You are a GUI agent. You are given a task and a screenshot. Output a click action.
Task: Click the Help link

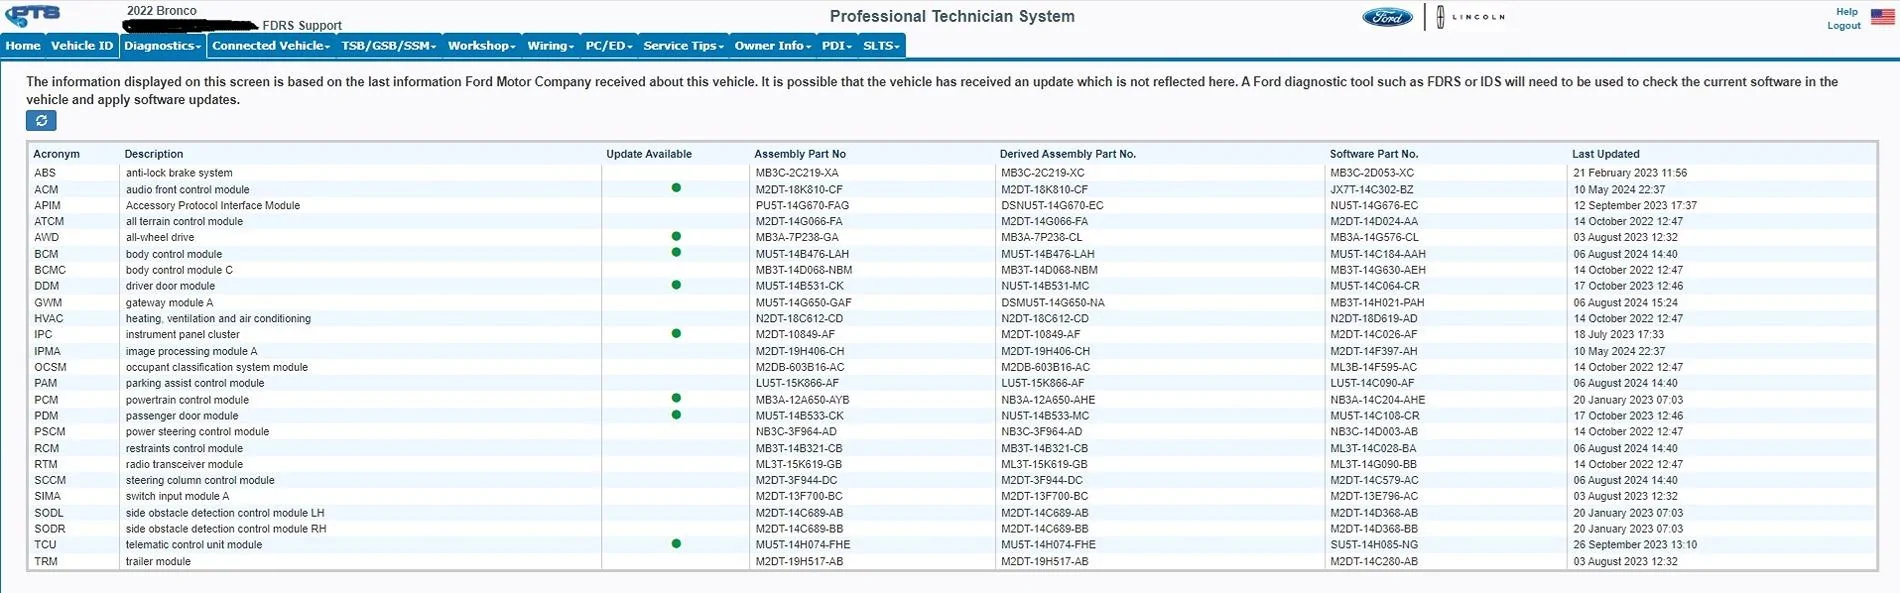(1847, 12)
